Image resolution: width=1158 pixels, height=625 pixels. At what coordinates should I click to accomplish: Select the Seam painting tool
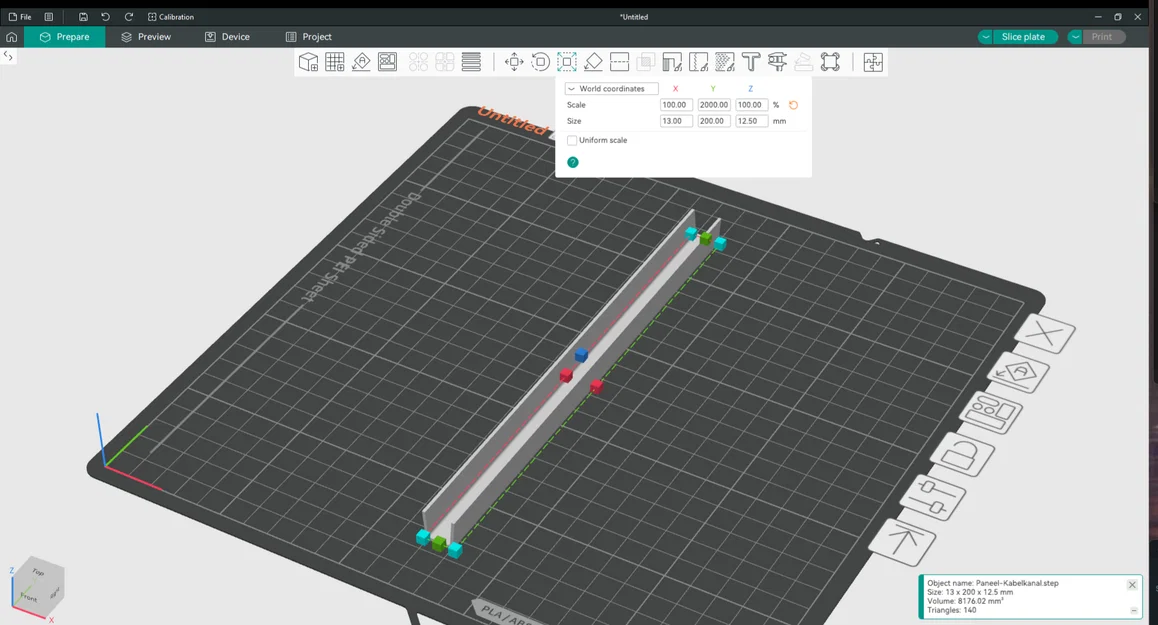699,62
